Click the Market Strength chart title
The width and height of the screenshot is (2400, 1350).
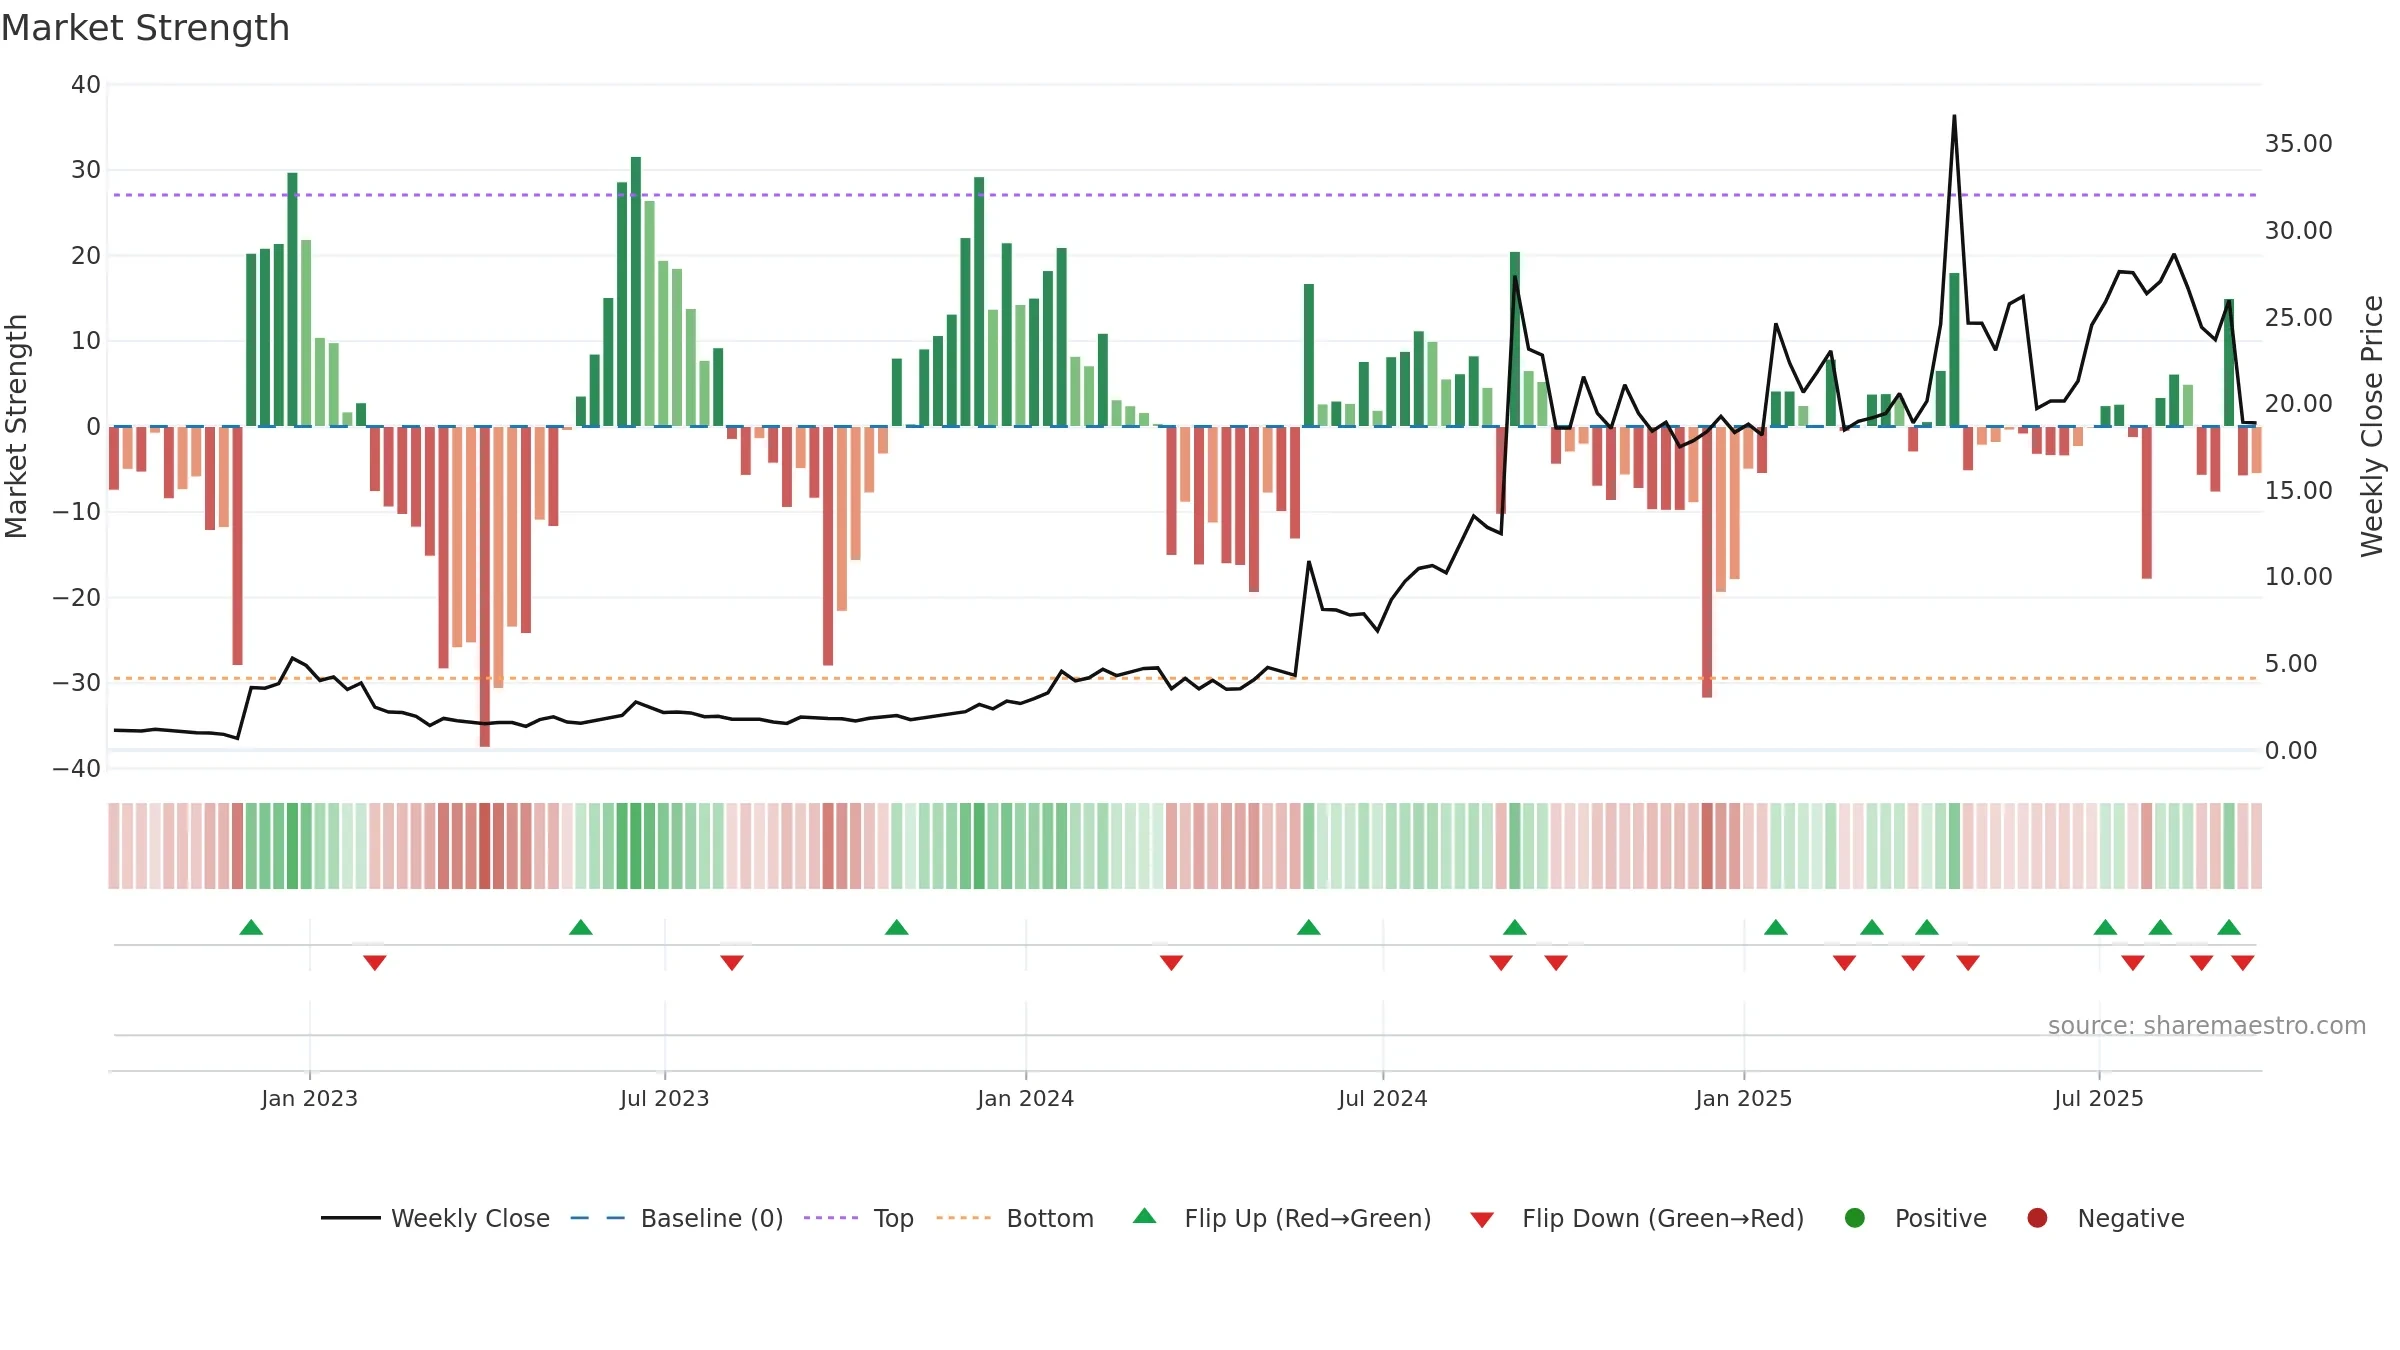point(146,28)
